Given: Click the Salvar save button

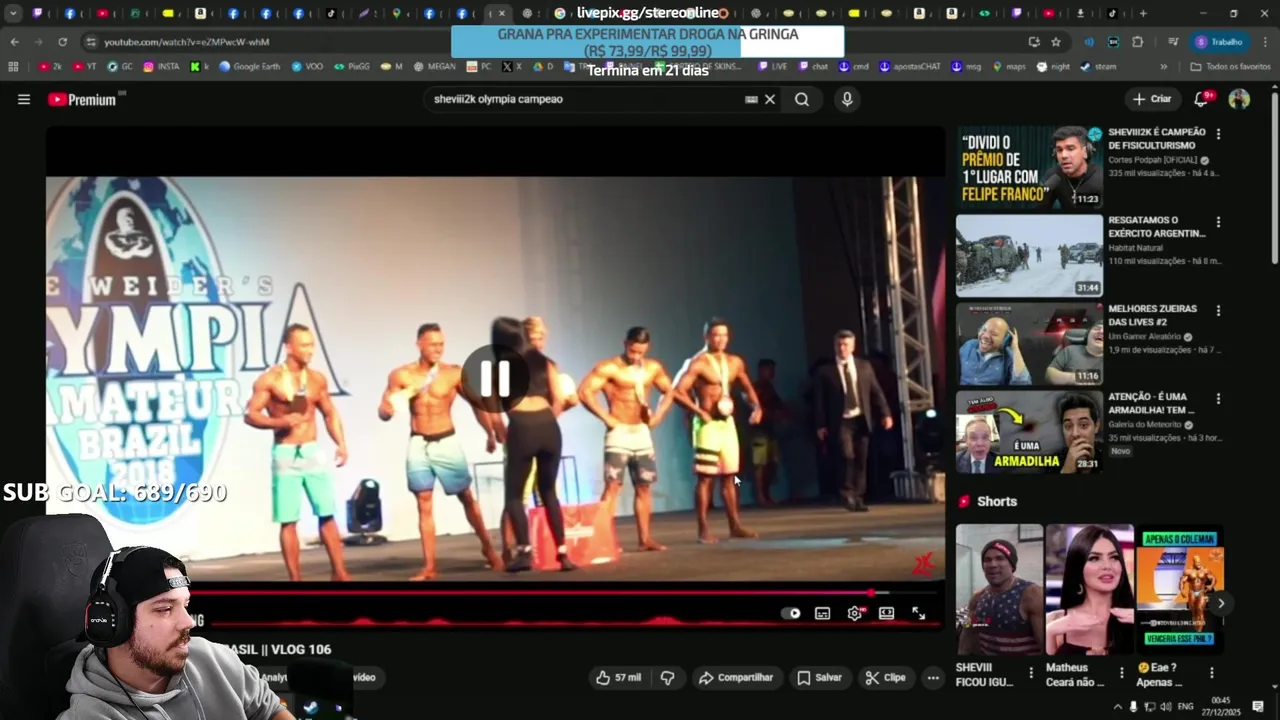Looking at the screenshot, I should 819,677.
